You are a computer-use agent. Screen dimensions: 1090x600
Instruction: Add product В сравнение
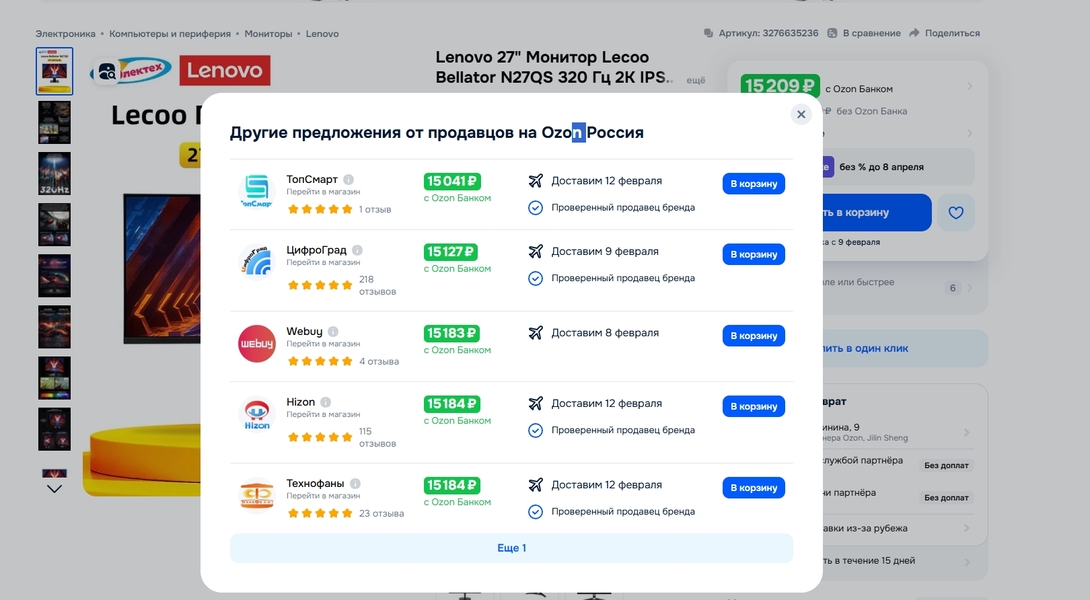coord(864,33)
